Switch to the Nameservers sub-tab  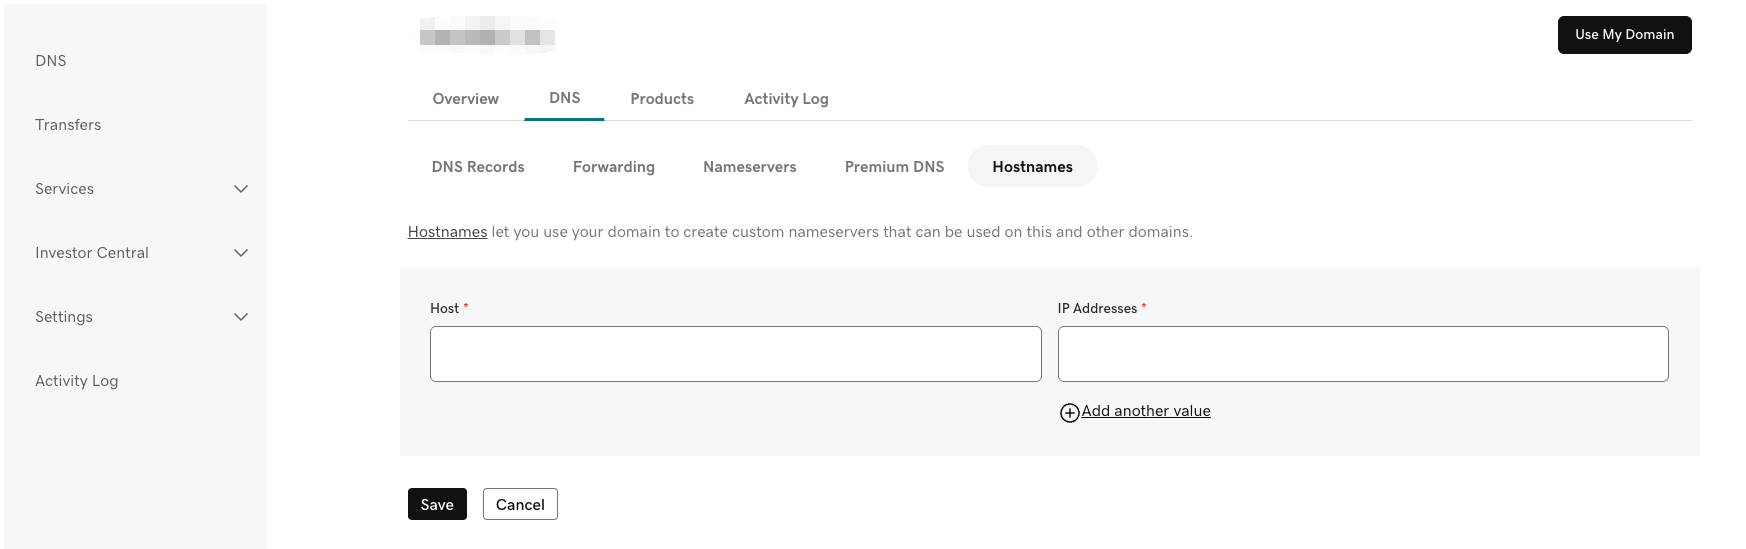[749, 167]
